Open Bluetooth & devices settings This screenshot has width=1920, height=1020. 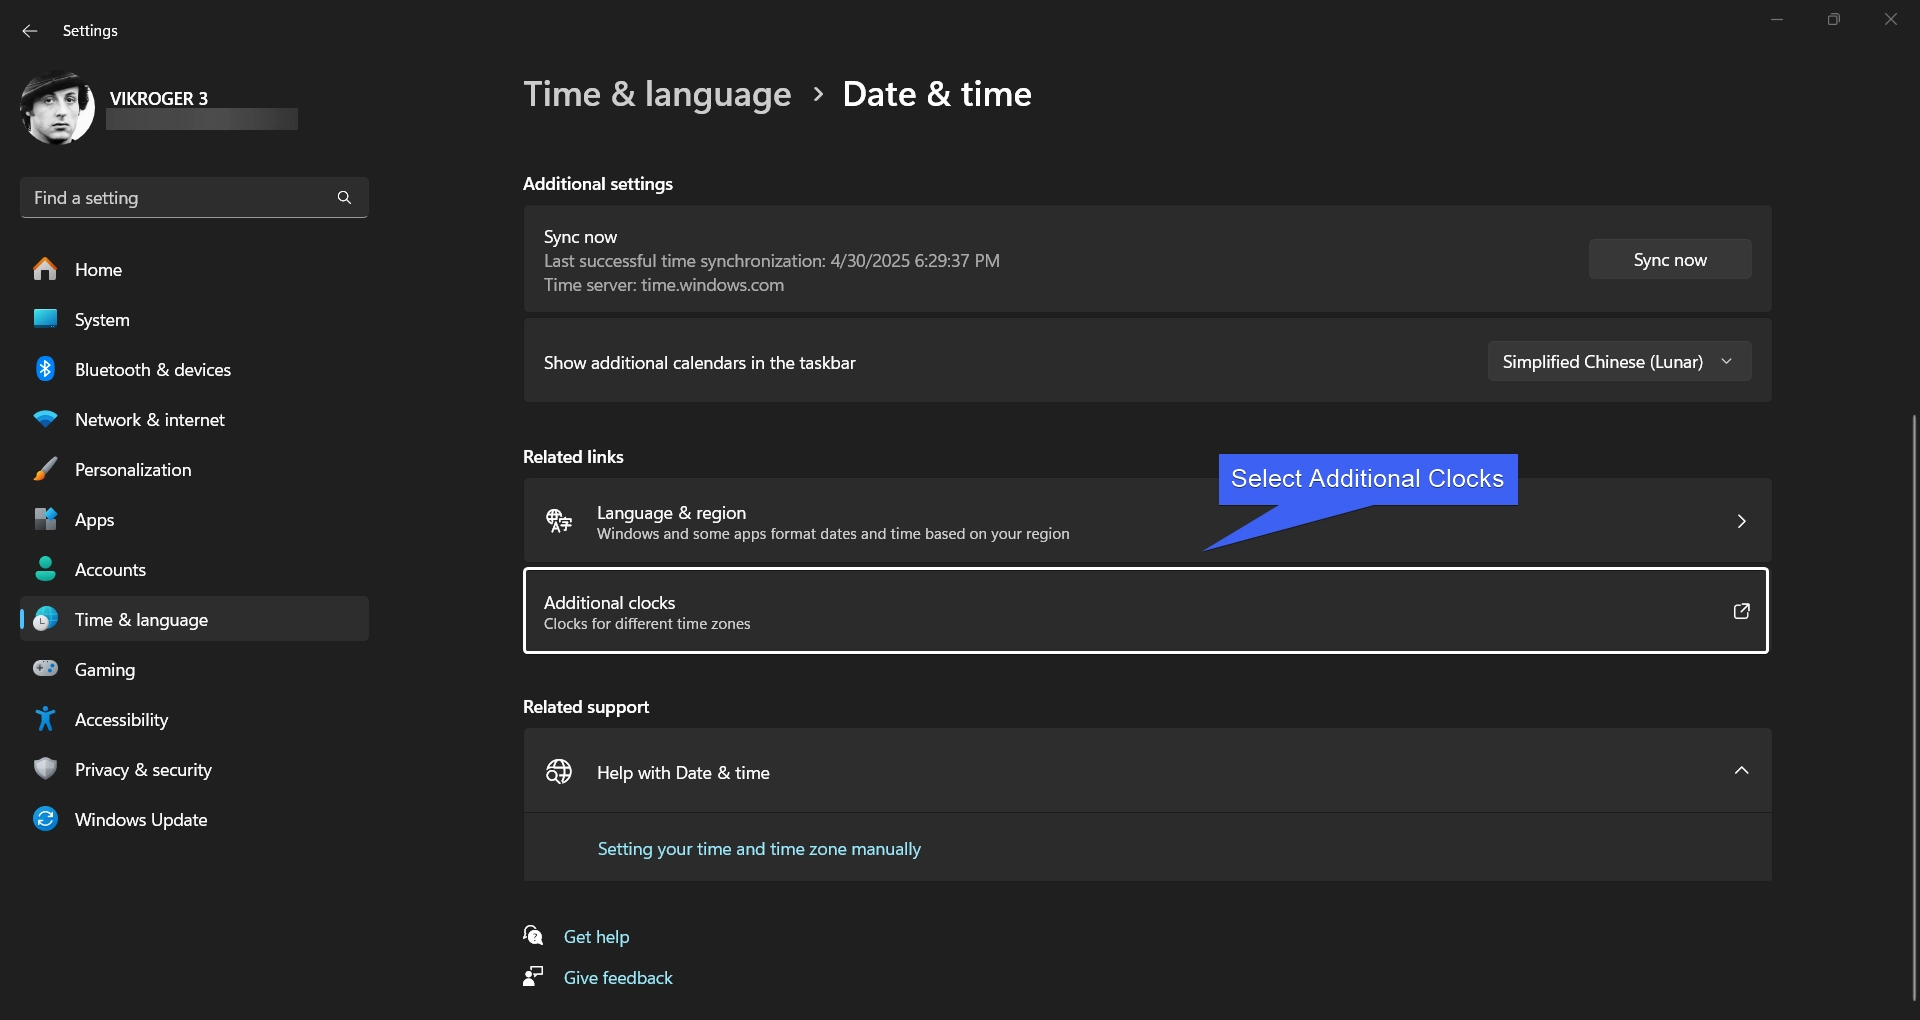point(152,370)
